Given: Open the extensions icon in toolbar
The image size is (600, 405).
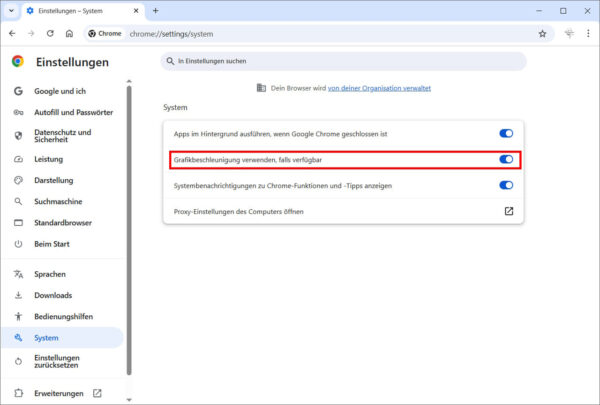Looking at the screenshot, I should pyautogui.click(x=569, y=34).
